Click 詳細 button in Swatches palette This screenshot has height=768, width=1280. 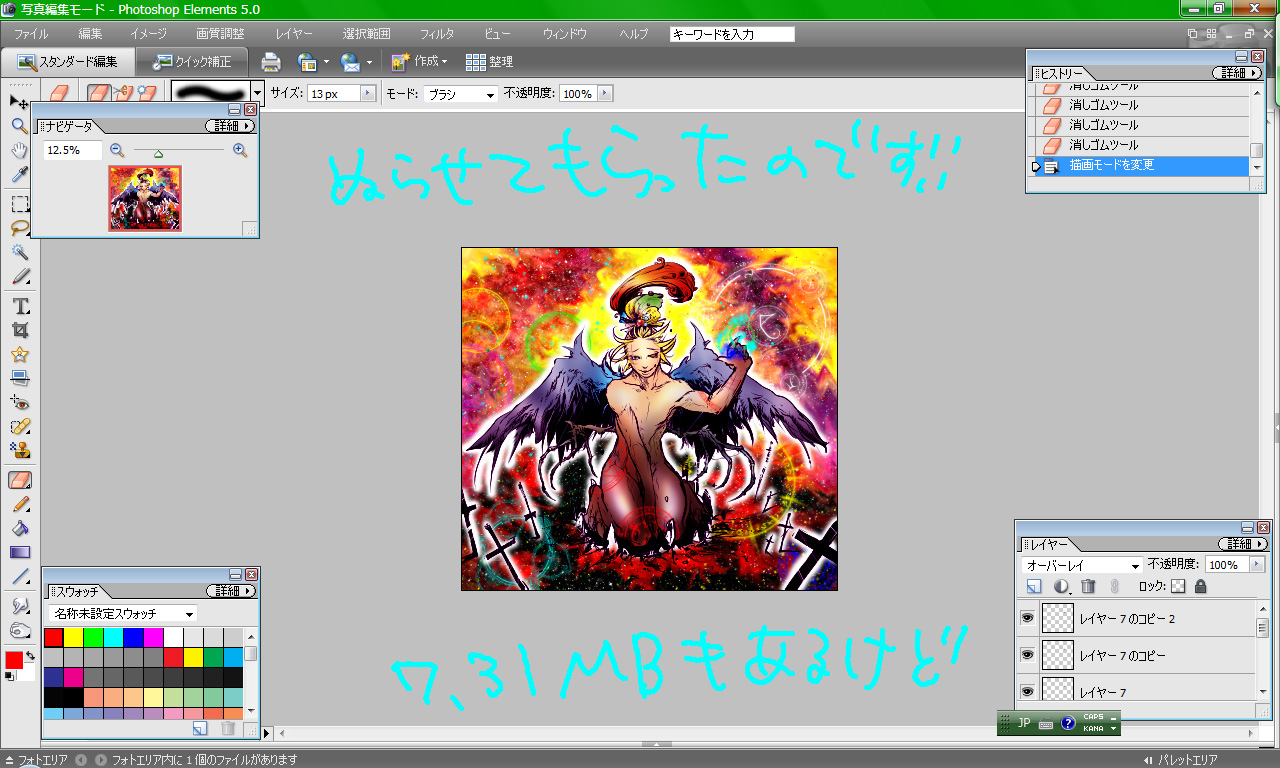(231, 591)
